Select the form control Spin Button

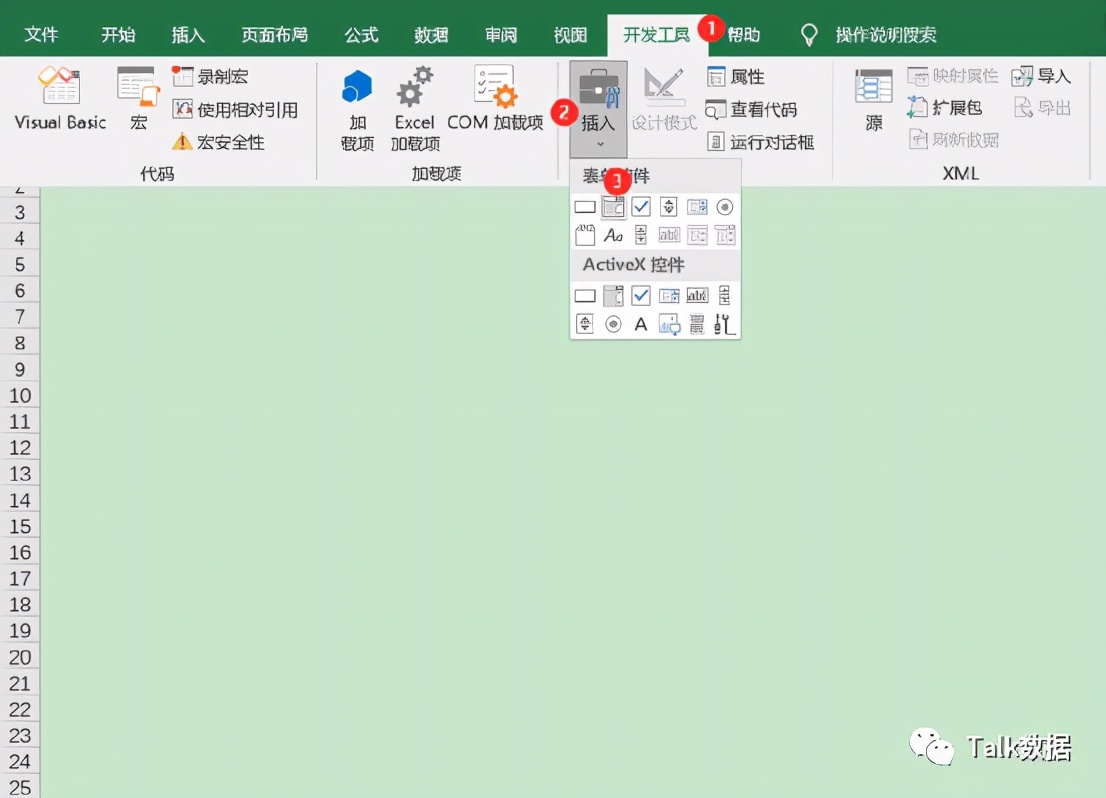[669, 207]
